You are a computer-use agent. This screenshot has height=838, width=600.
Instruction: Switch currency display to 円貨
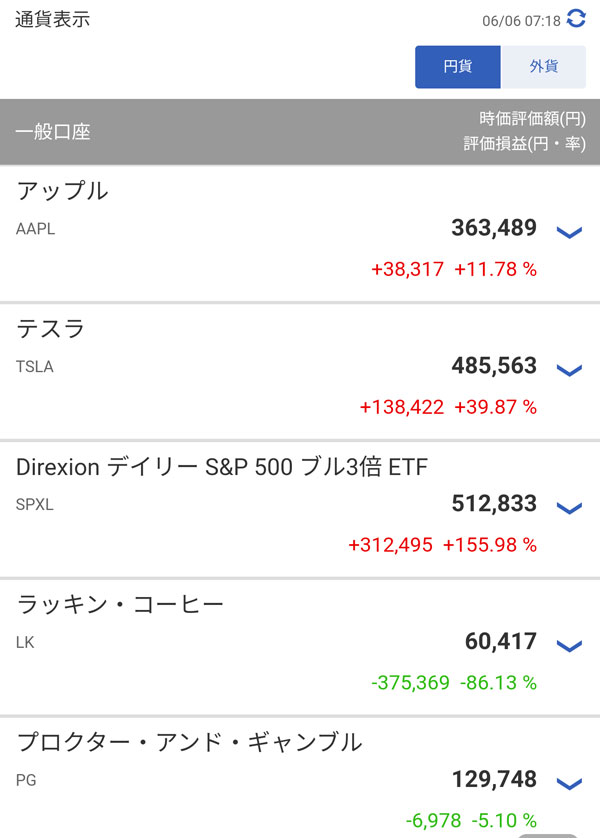[457, 67]
